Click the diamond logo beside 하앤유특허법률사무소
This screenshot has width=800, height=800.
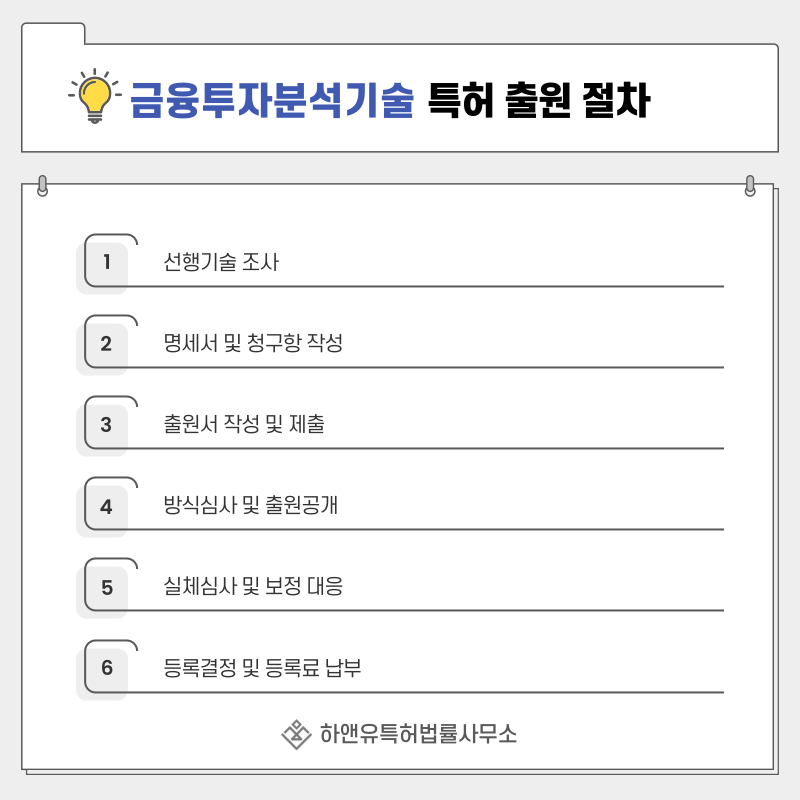(x=296, y=734)
